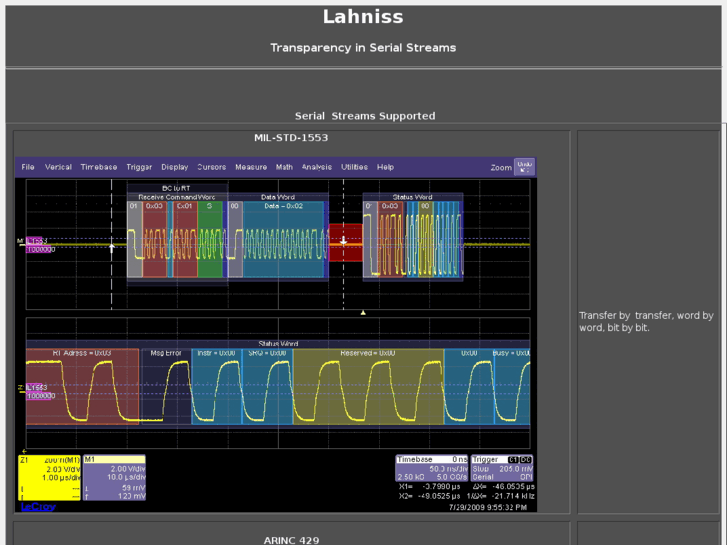Click 'Status Word' label in upper trace
Screen dimensions: 727x545
(412, 197)
